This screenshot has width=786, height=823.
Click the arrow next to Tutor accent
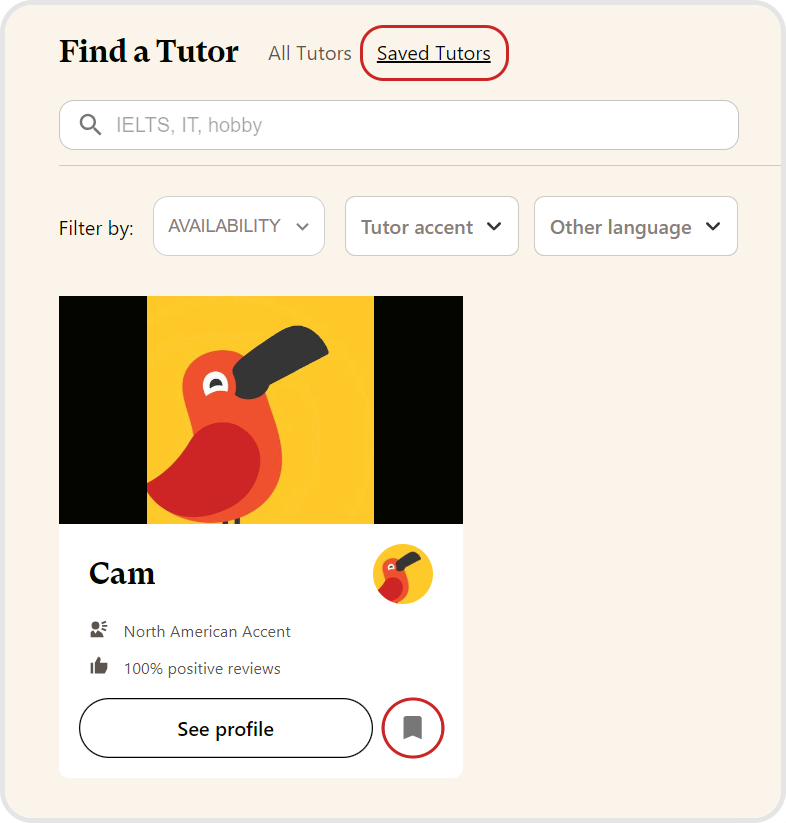(494, 227)
